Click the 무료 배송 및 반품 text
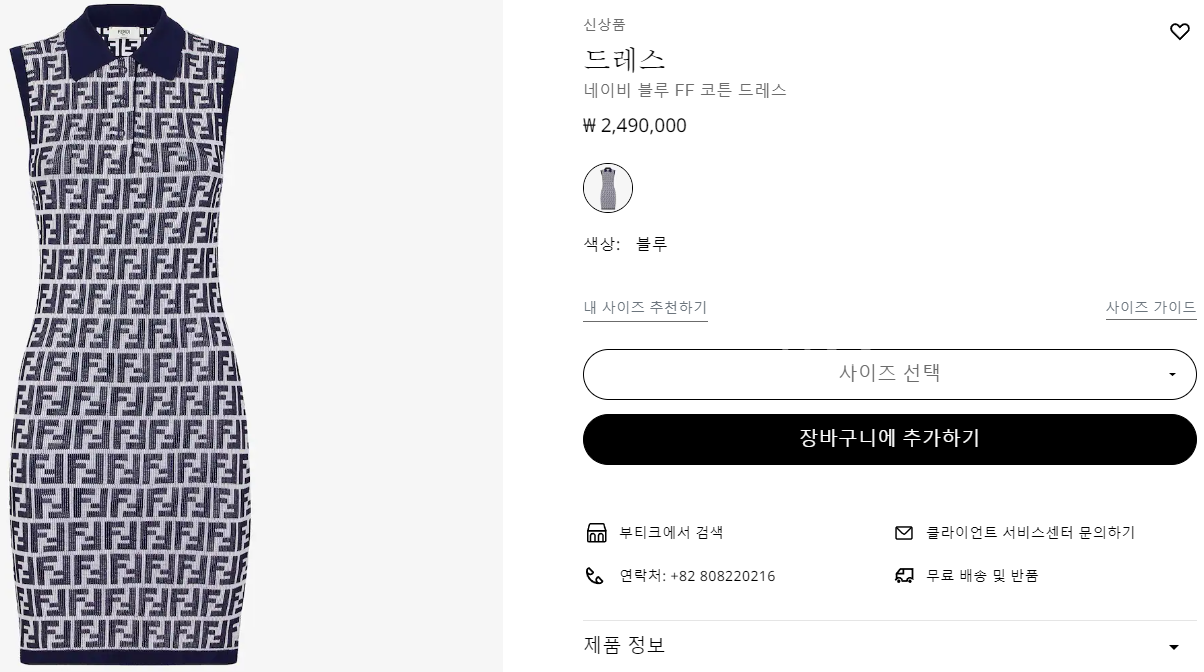Viewport: 1204px width, 672px height. click(982, 576)
